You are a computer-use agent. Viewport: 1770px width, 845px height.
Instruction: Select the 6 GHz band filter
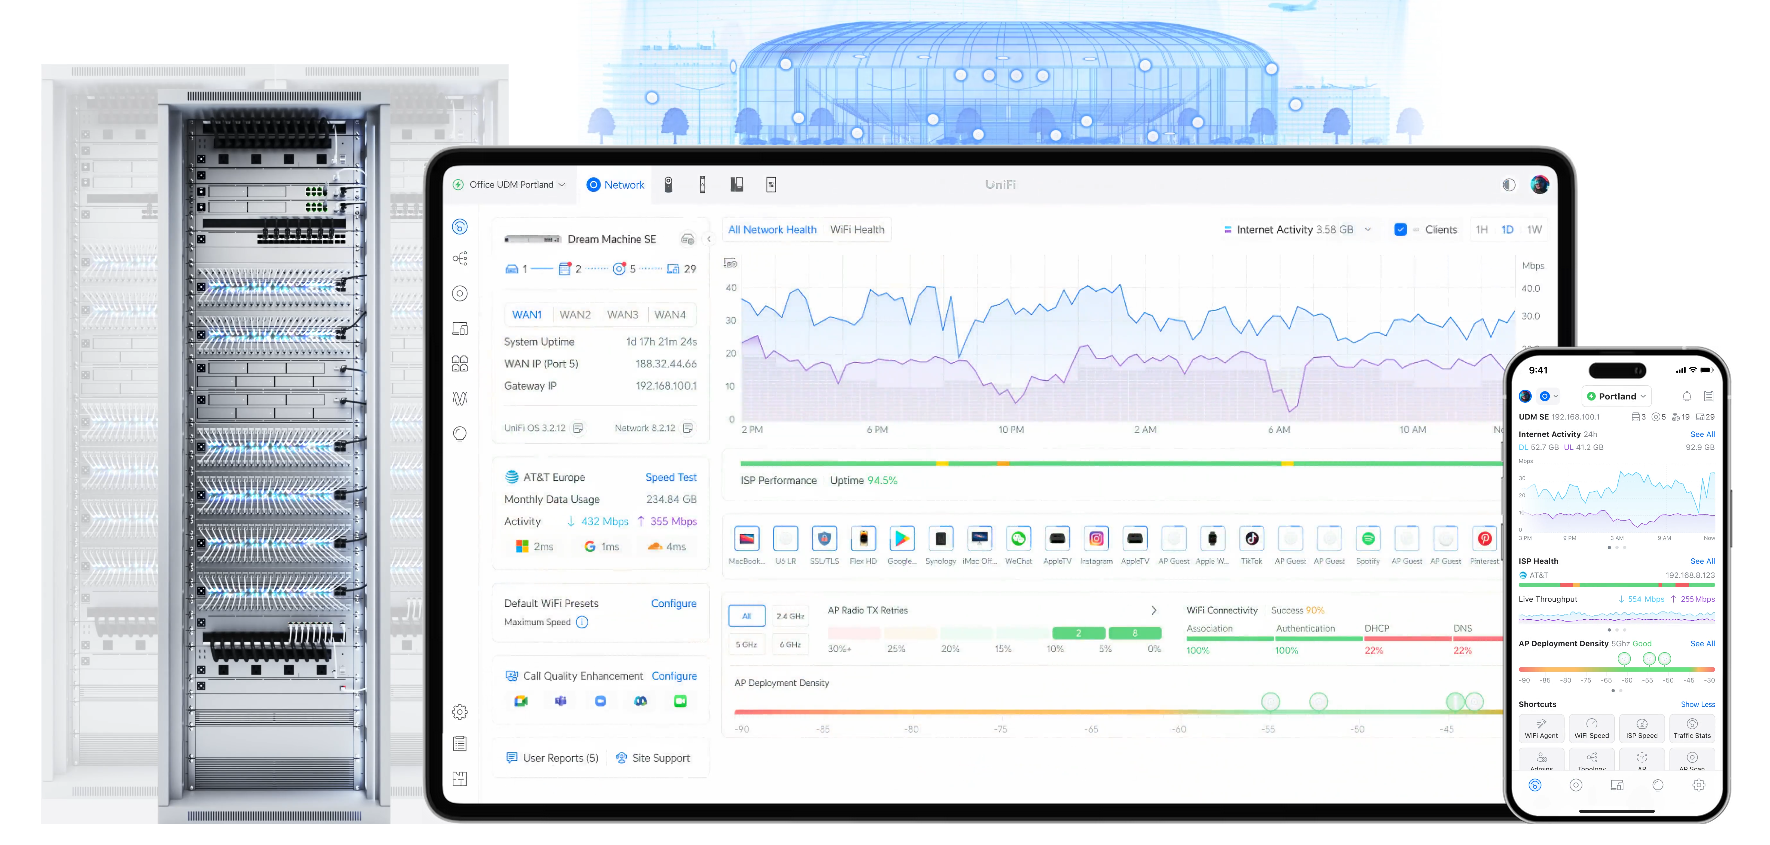pos(790,645)
